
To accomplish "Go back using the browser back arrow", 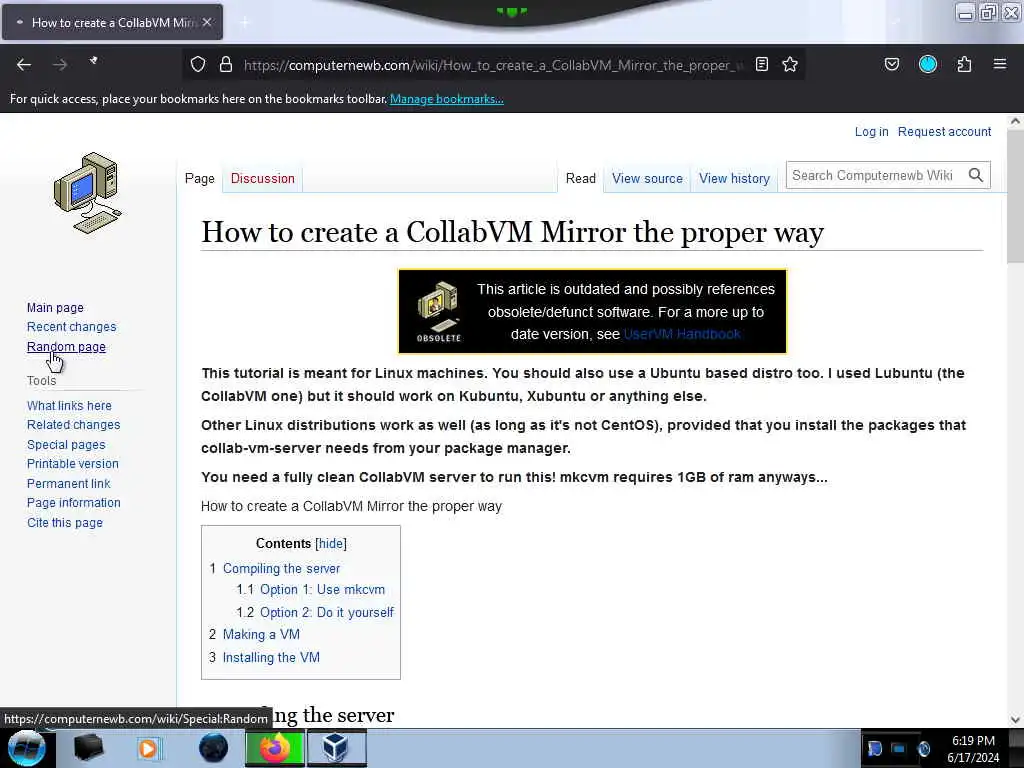I will (24, 64).
